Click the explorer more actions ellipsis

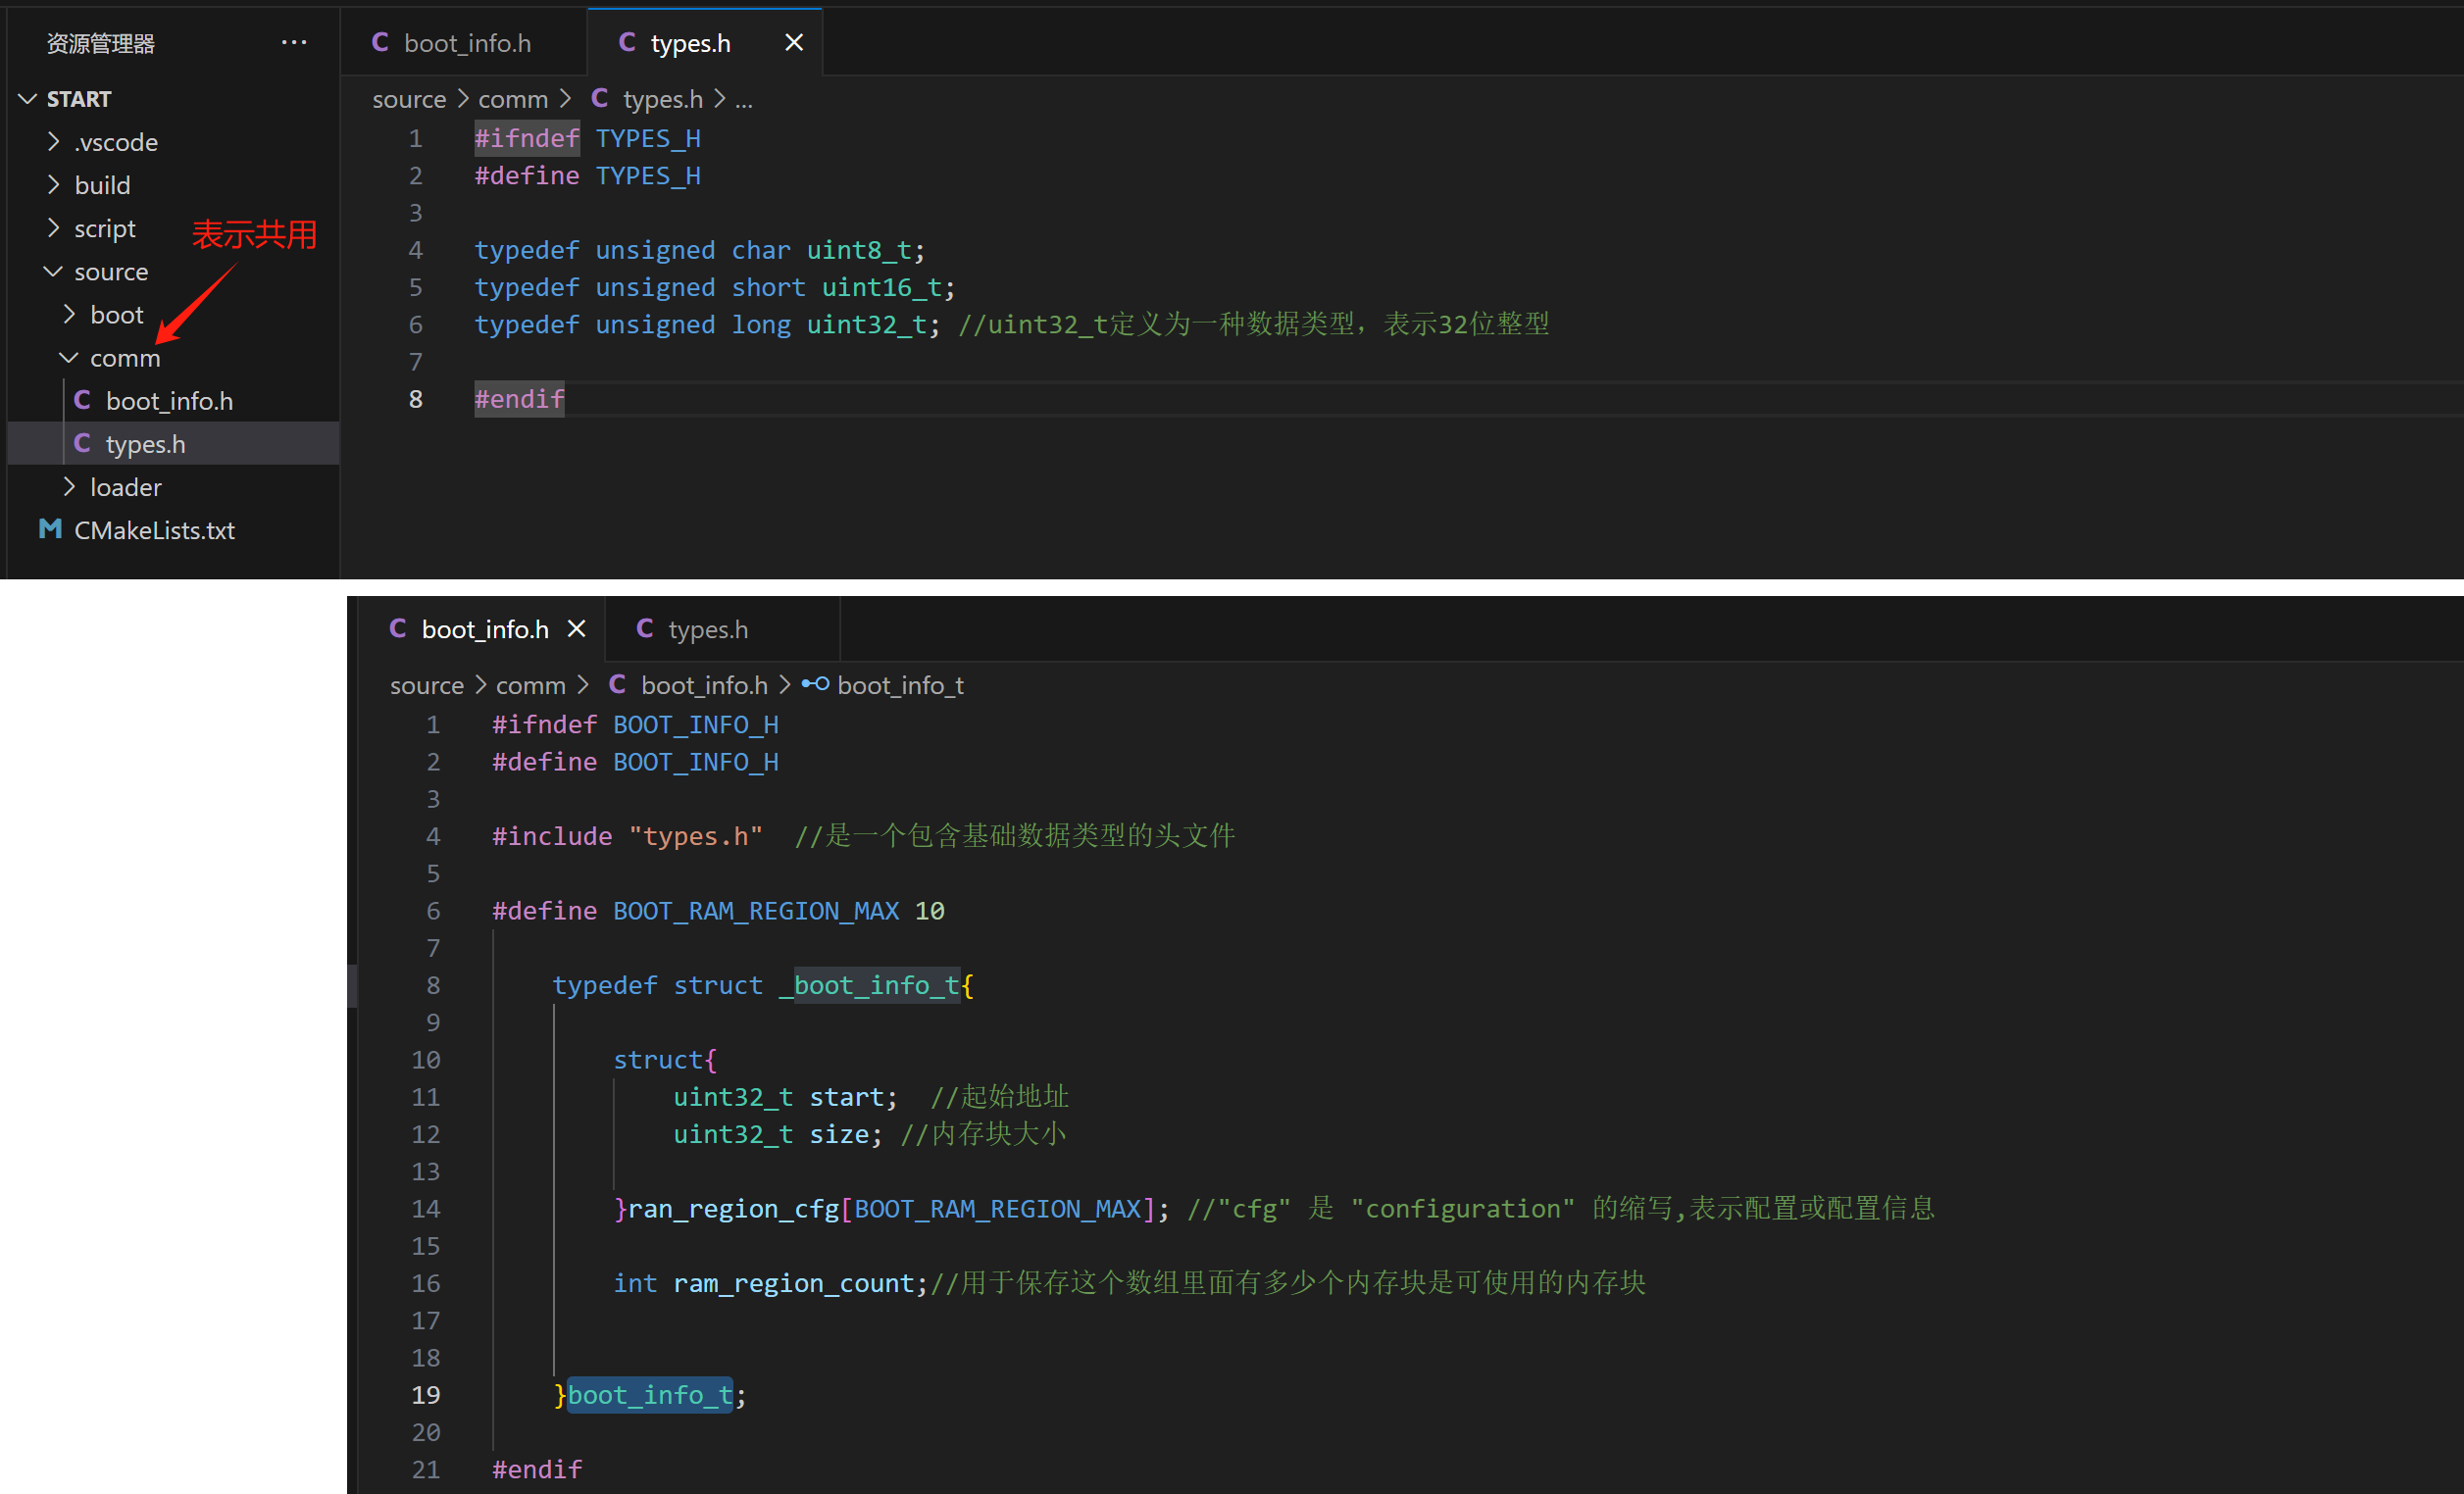pos(293,42)
